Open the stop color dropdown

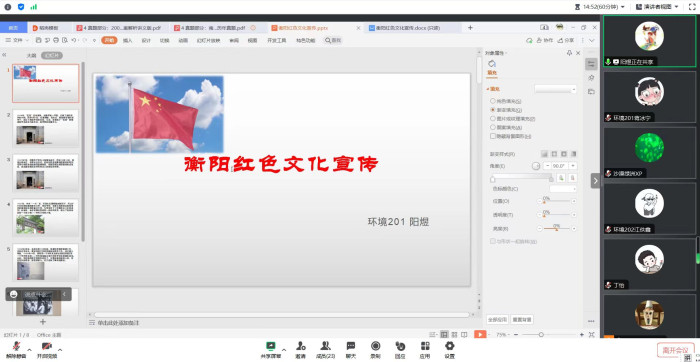[x=563, y=189]
